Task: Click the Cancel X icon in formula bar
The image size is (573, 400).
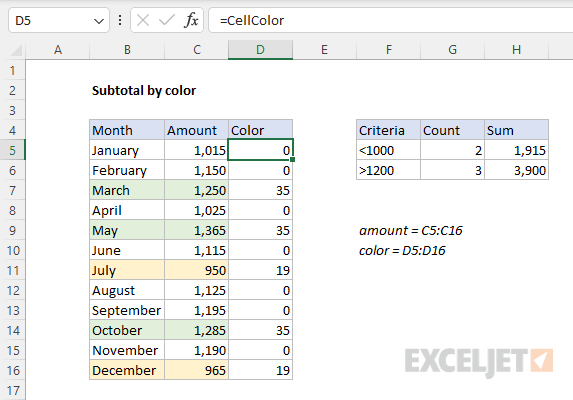Action: [x=143, y=20]
